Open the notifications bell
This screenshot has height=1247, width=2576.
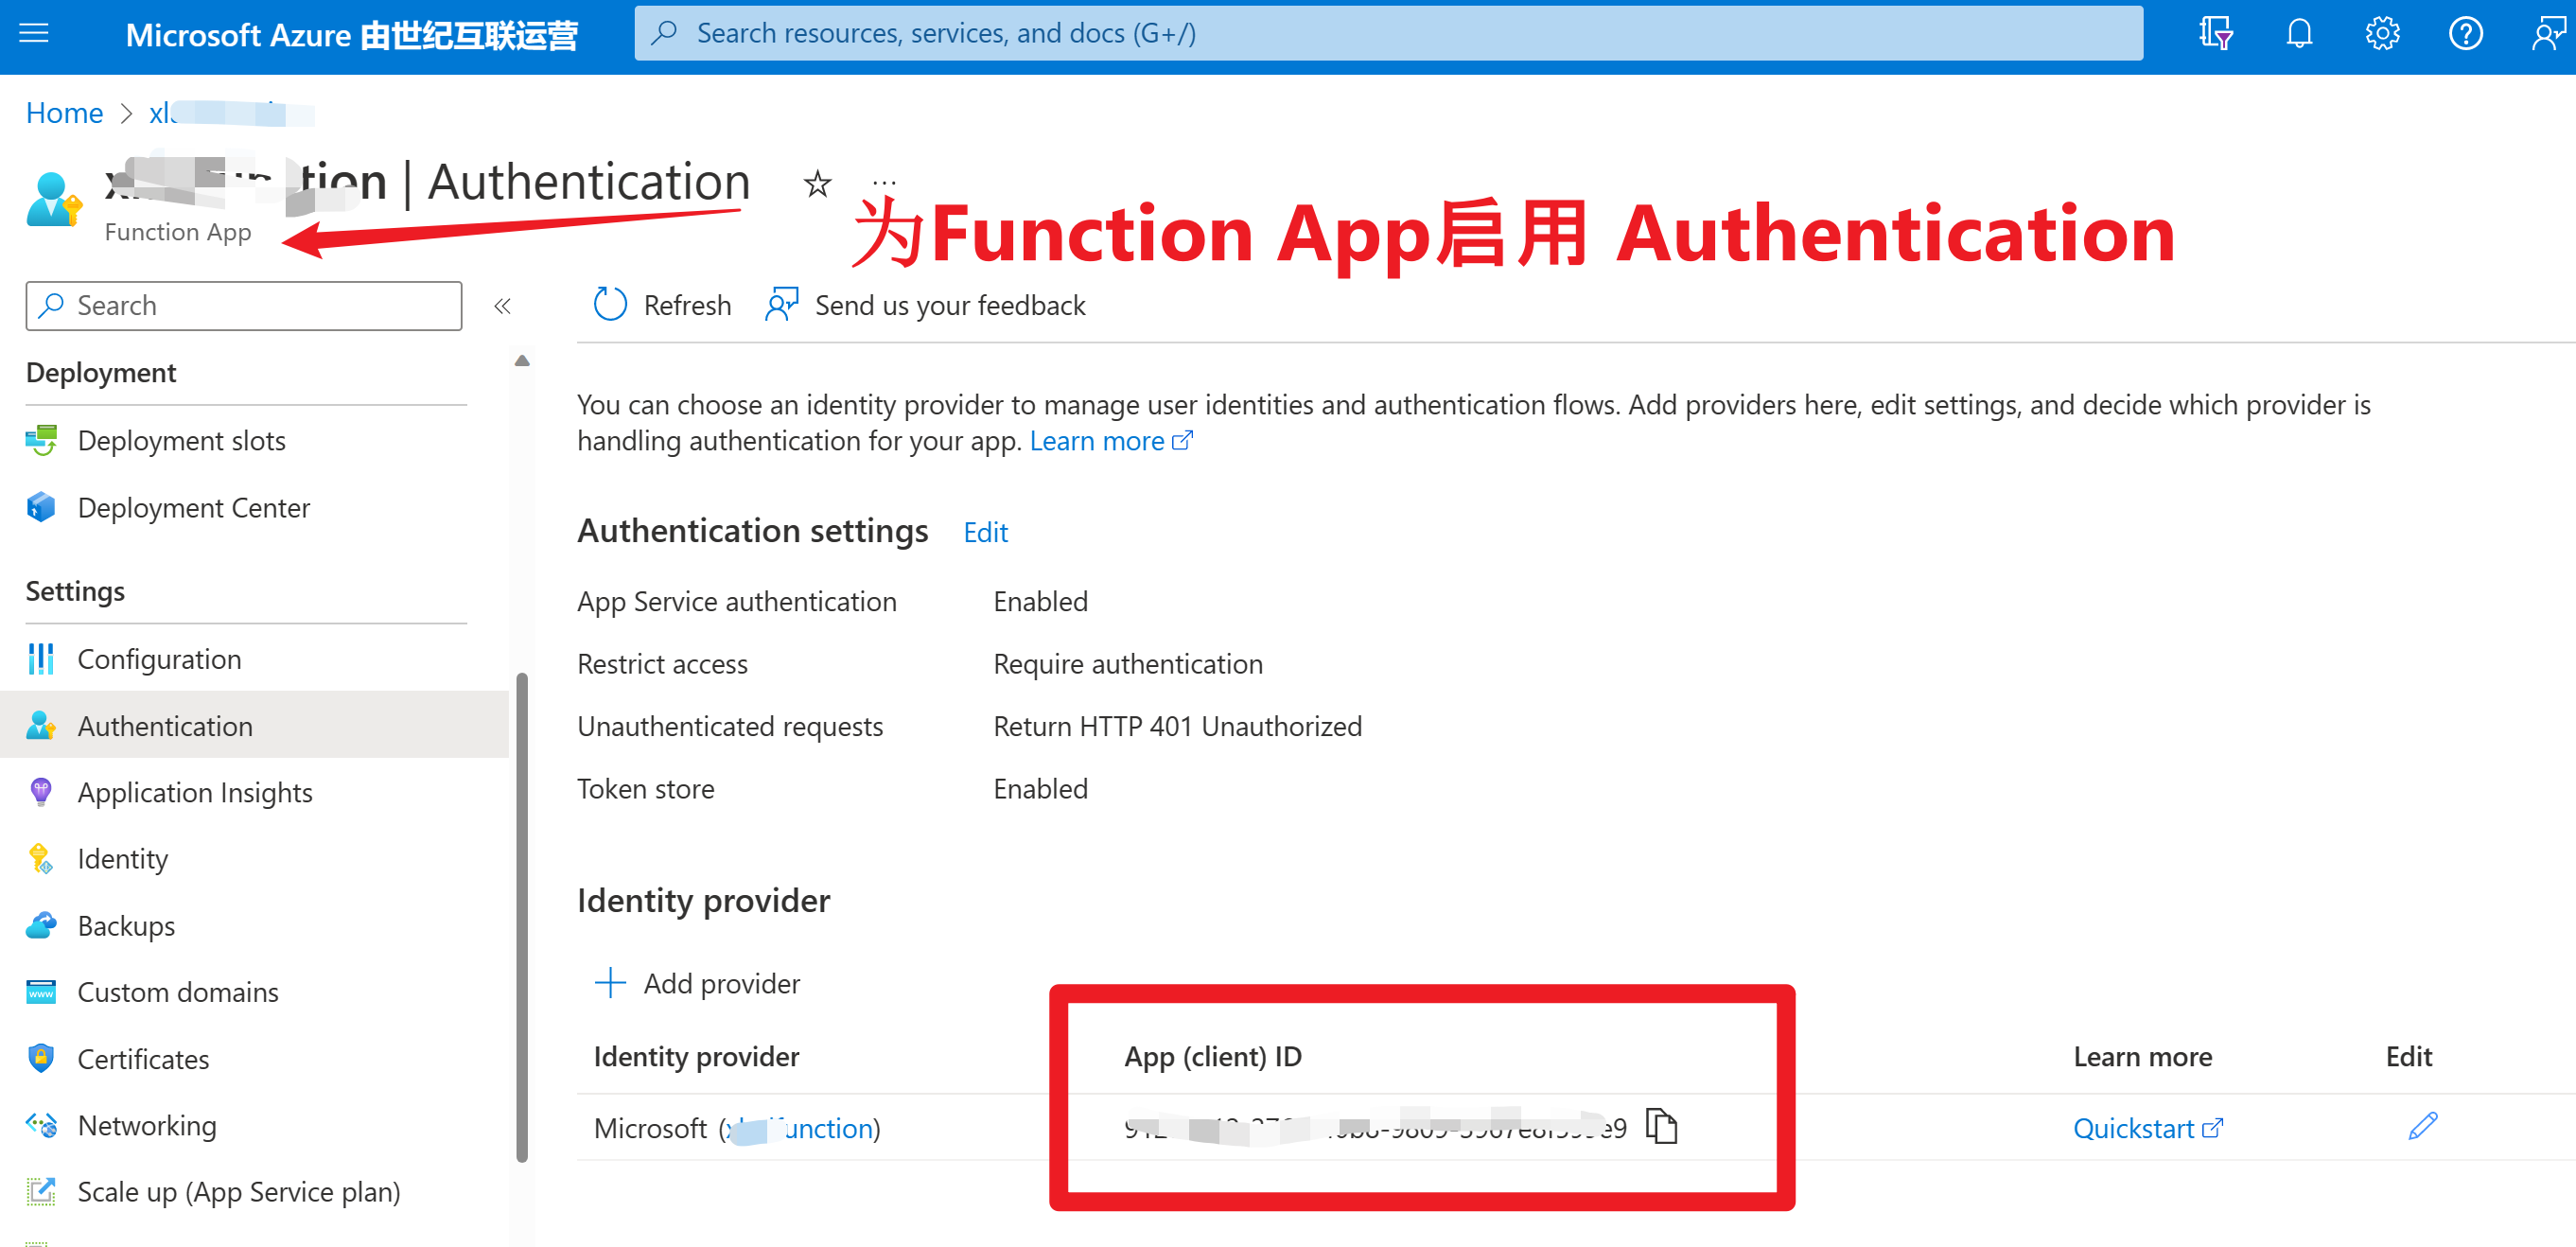point(2299,34)
